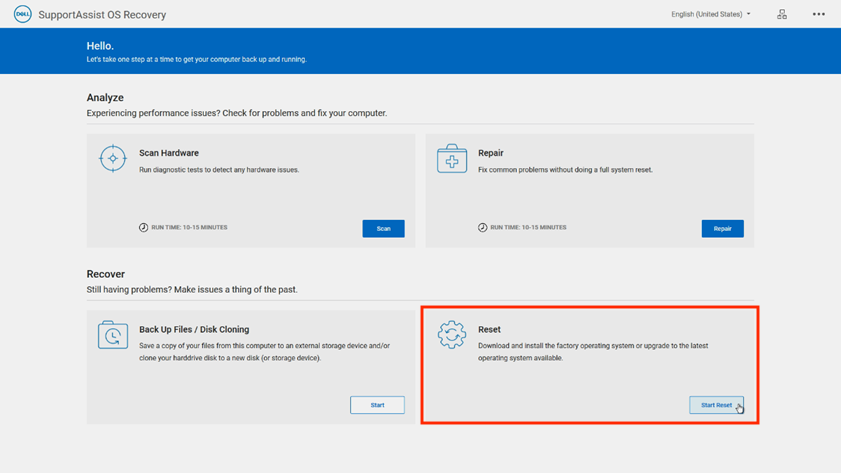Screen dimensions: 841x473
Task: Click the clock icon next to Repair run time
Action: click(x=482, y=227)
